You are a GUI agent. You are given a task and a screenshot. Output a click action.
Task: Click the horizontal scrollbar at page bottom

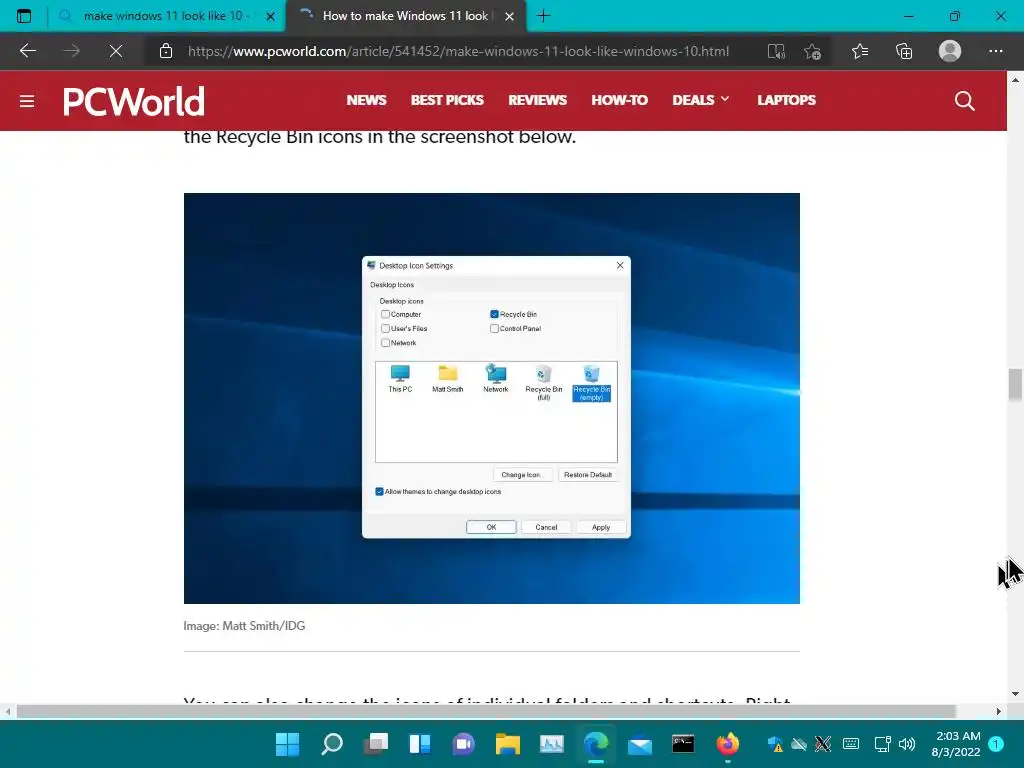[487, 711]
